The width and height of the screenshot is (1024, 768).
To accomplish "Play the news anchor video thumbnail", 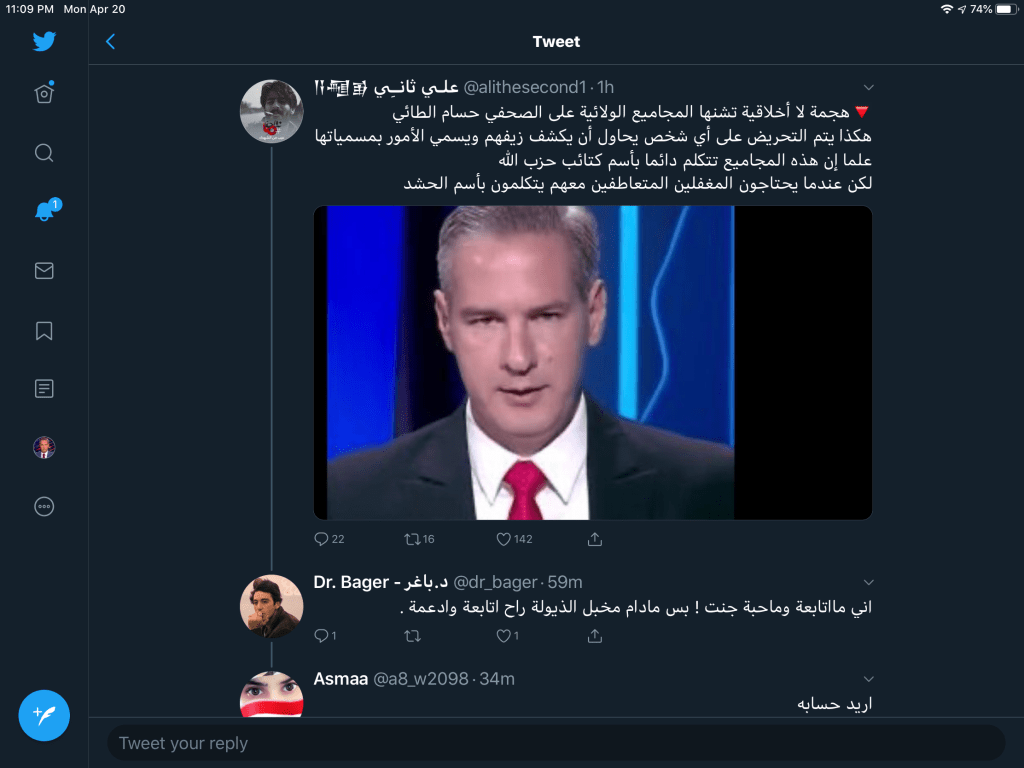I will pos(593,362).
